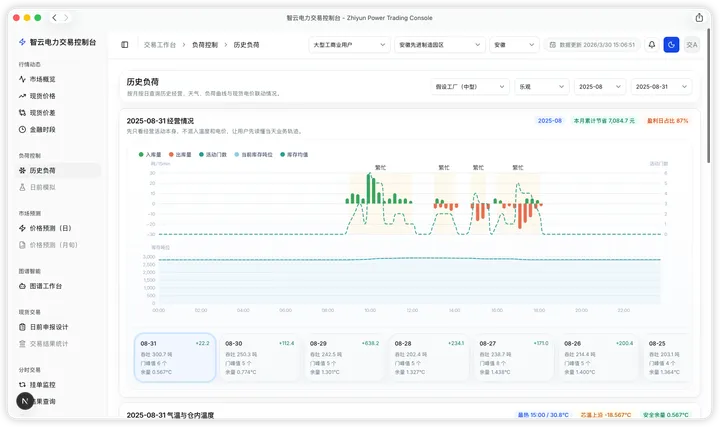720x427 pixels.
Task: Open 现货价格 menu item
Action: [x=58, y=96]
